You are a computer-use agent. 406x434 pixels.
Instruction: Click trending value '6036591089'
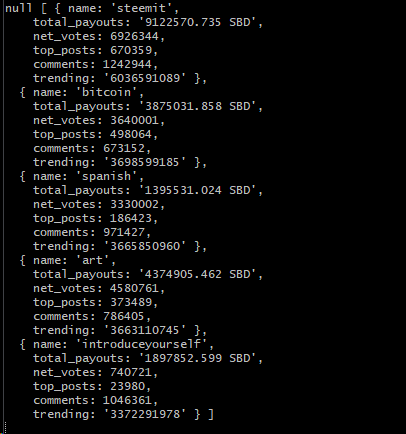coord(145,78)
